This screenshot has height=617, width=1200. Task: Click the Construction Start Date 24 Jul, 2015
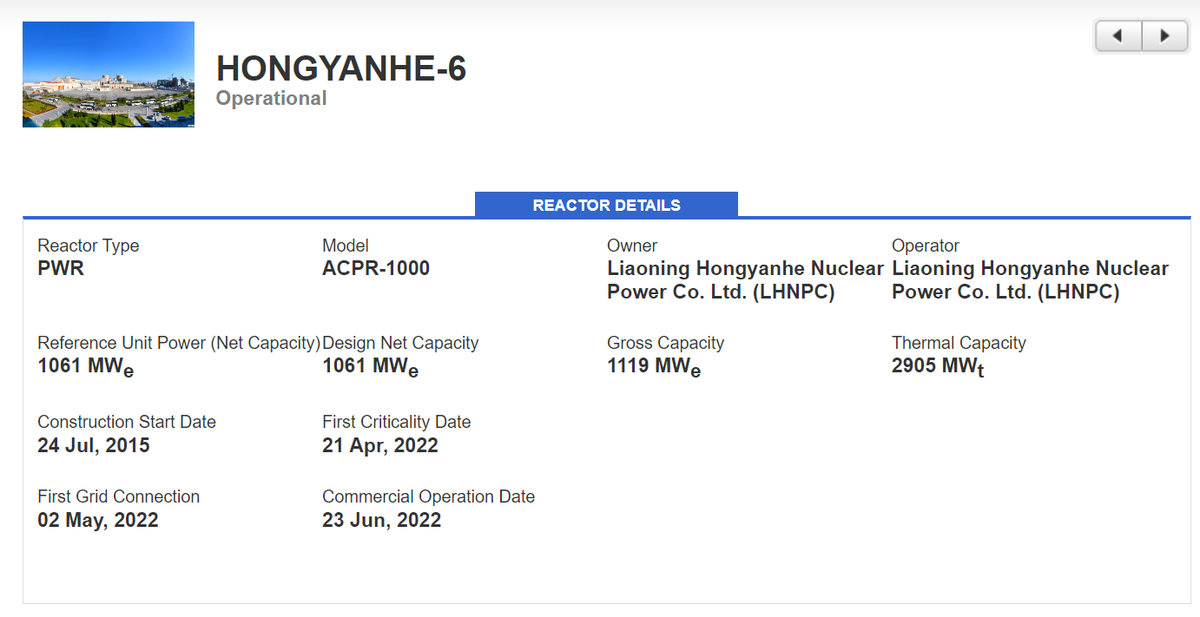(x=94, y=445)
